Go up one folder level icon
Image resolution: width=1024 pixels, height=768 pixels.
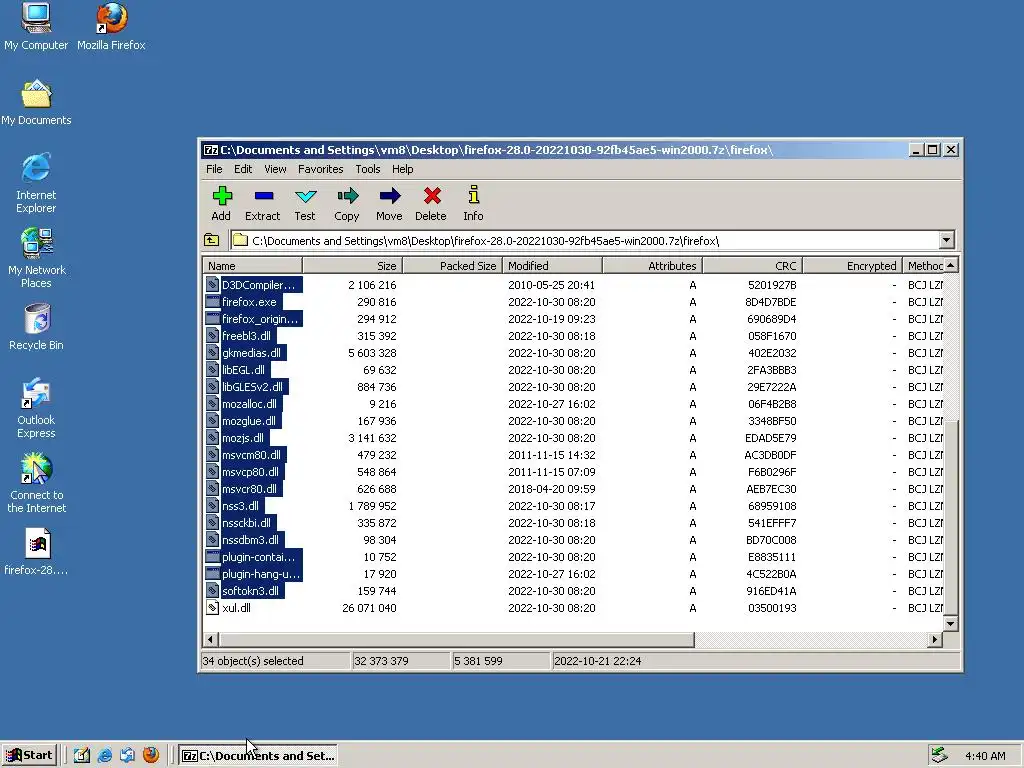pyautogui.click(x=212, y=240)
